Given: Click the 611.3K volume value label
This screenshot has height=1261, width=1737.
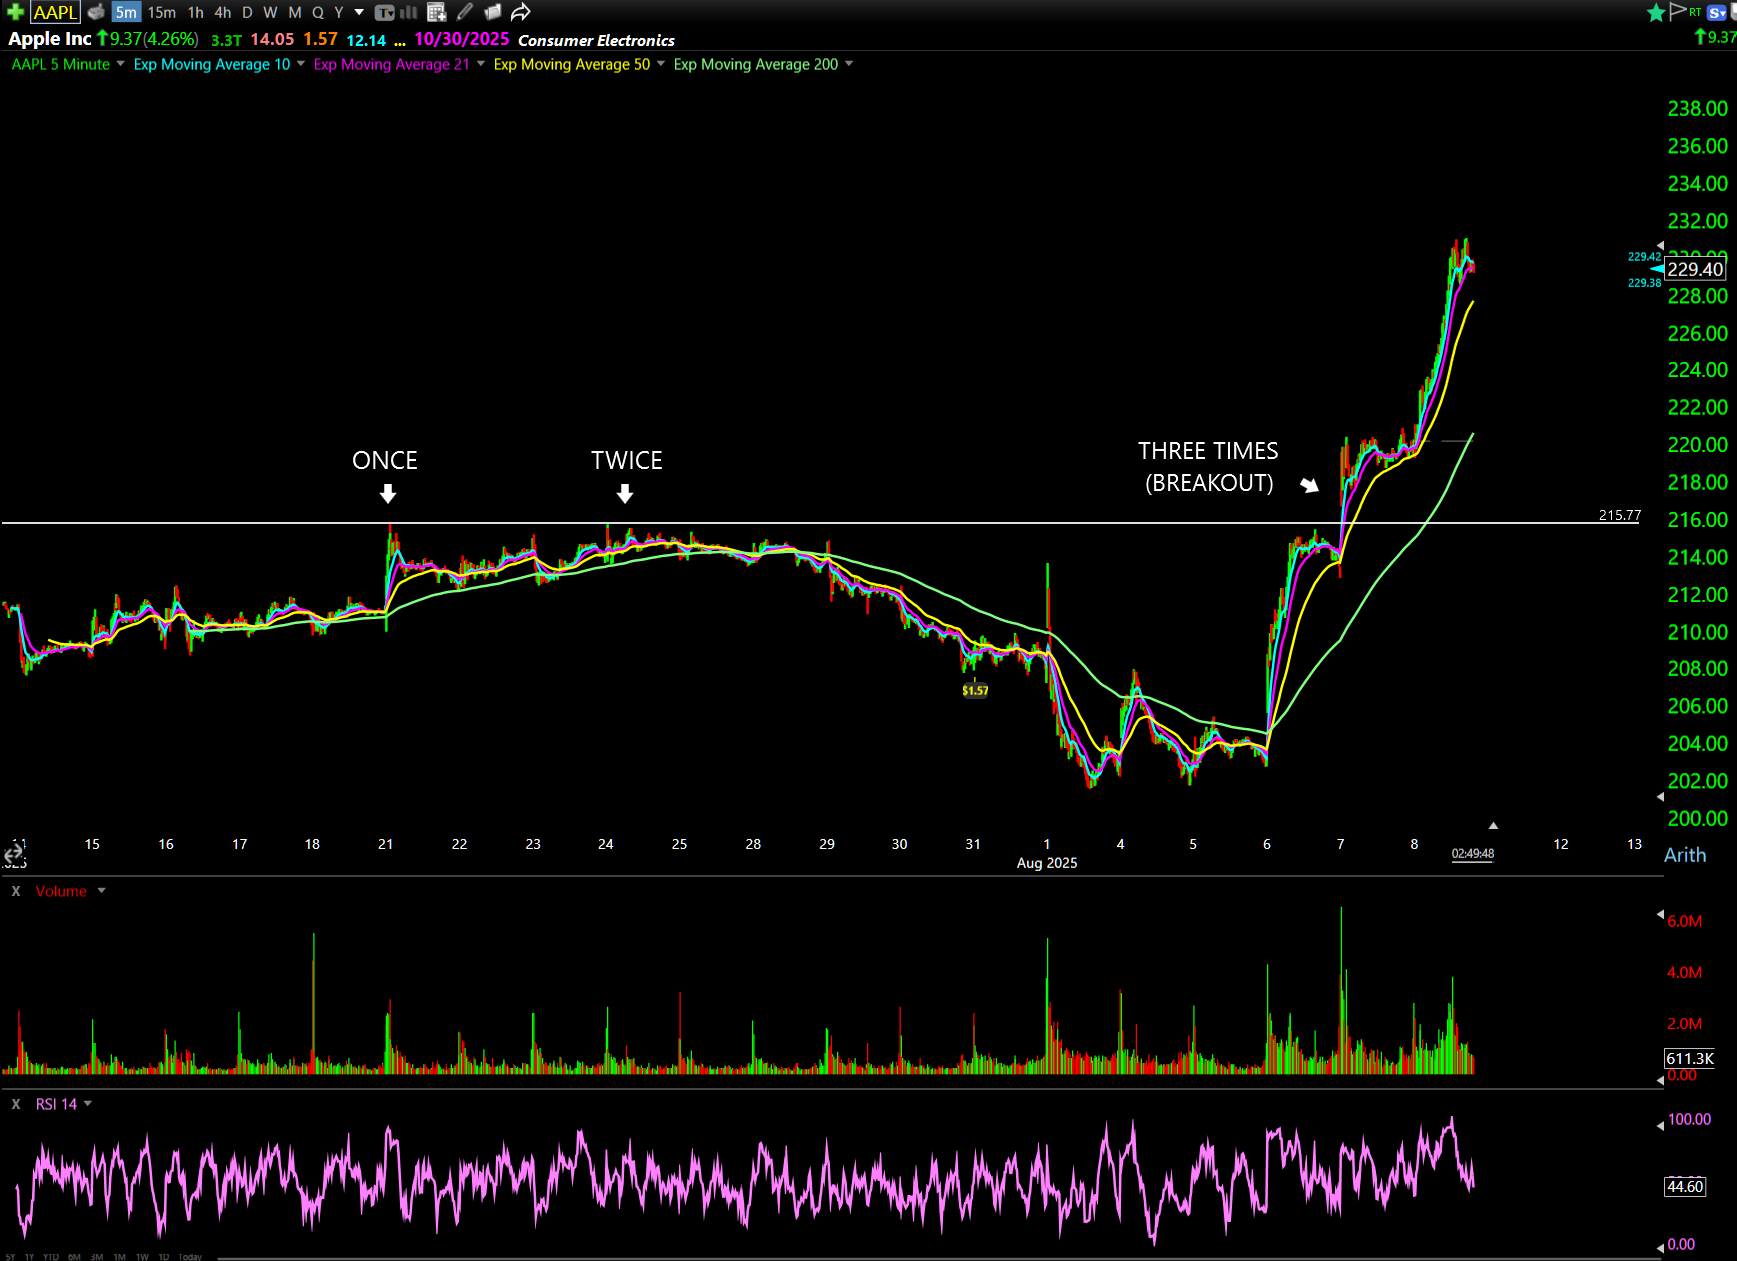Looking at the screenshot, I should pyautogui.click(x=1690, y=1058).
